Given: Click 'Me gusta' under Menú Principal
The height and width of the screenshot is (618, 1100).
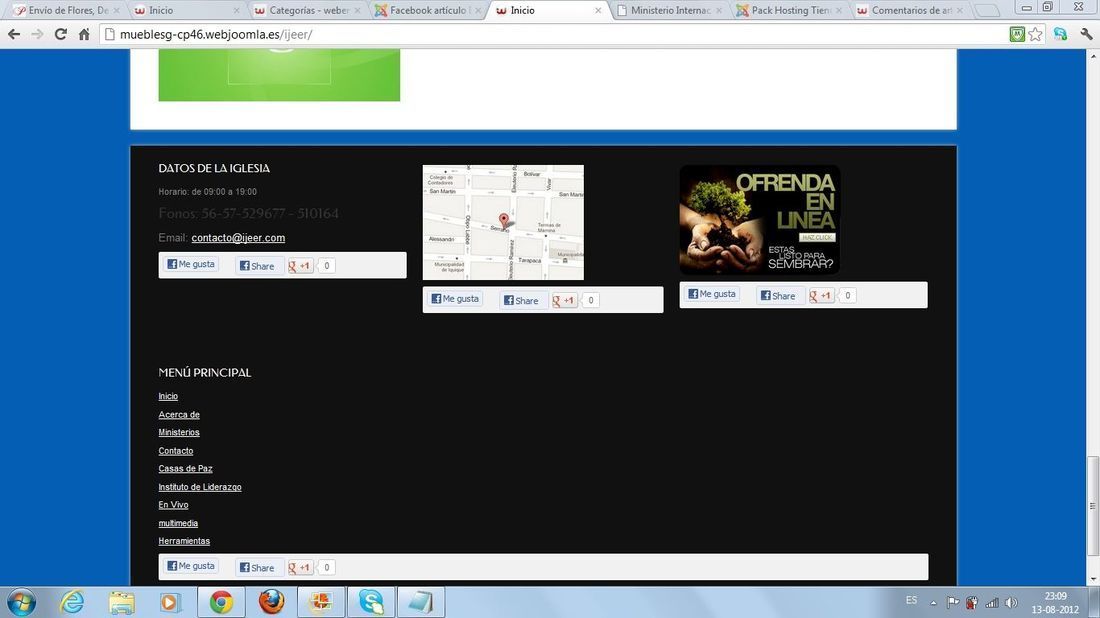Looking at the screenshot, I should point(191,566).
